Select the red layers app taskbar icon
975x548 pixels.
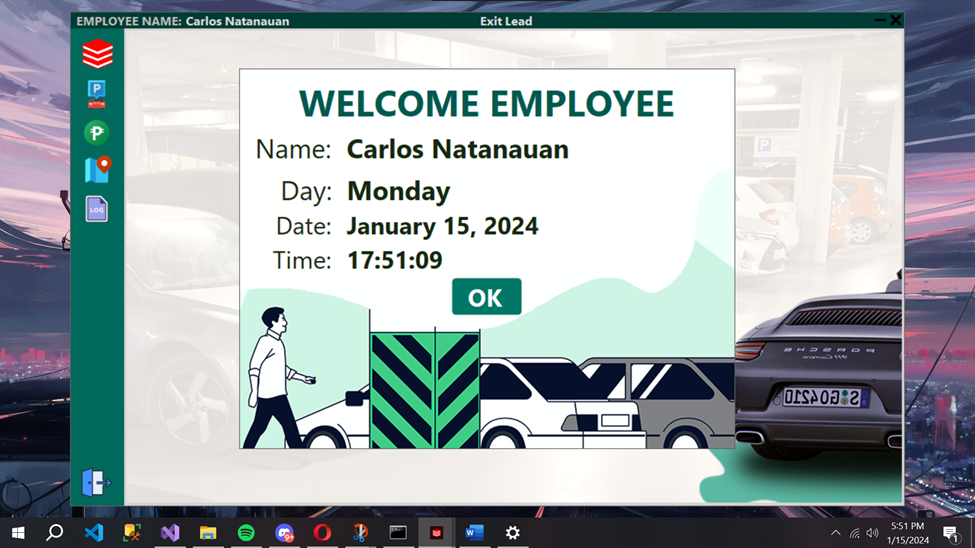coord(437,532)
